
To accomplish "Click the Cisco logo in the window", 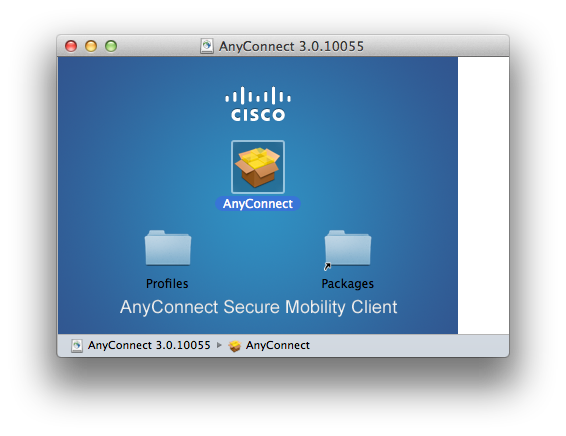I will click(258, 104).
